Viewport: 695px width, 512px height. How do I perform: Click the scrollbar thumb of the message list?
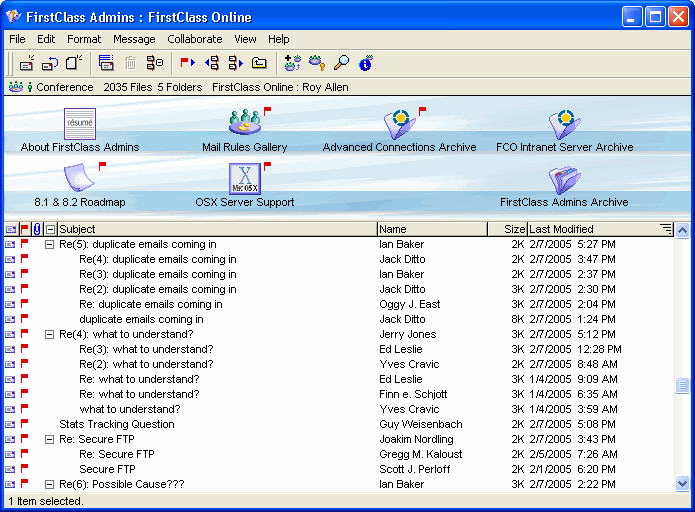point(682,385)
